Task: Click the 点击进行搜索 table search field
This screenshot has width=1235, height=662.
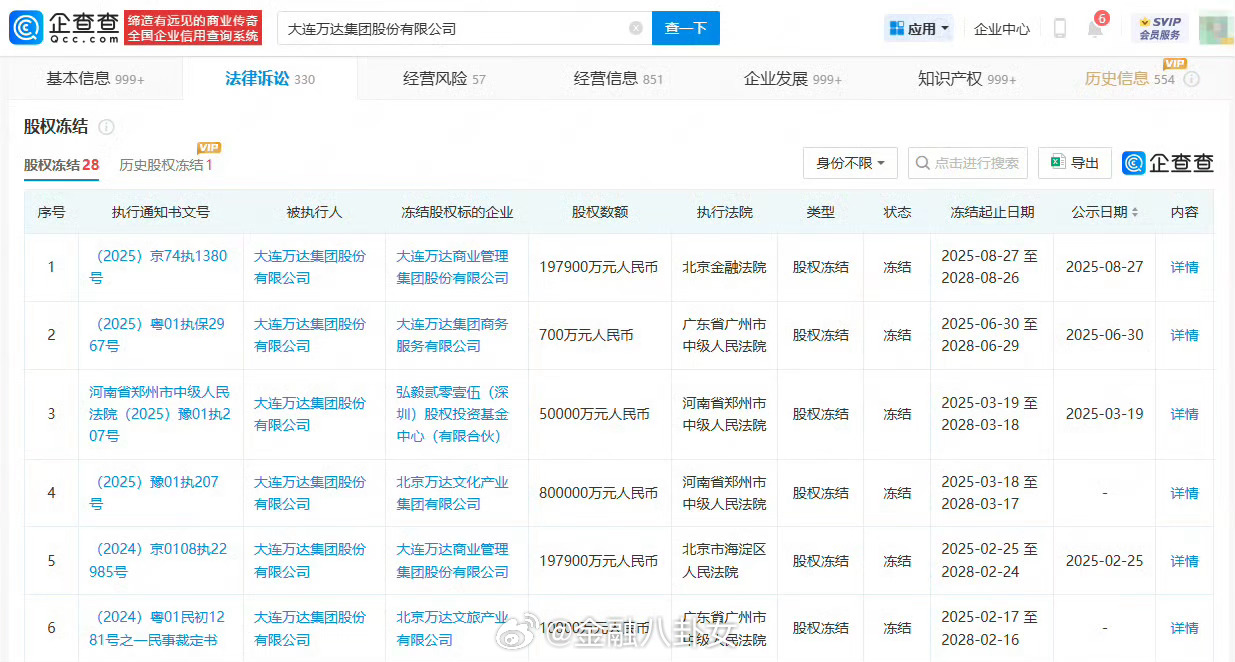Action: coord(967,163)
